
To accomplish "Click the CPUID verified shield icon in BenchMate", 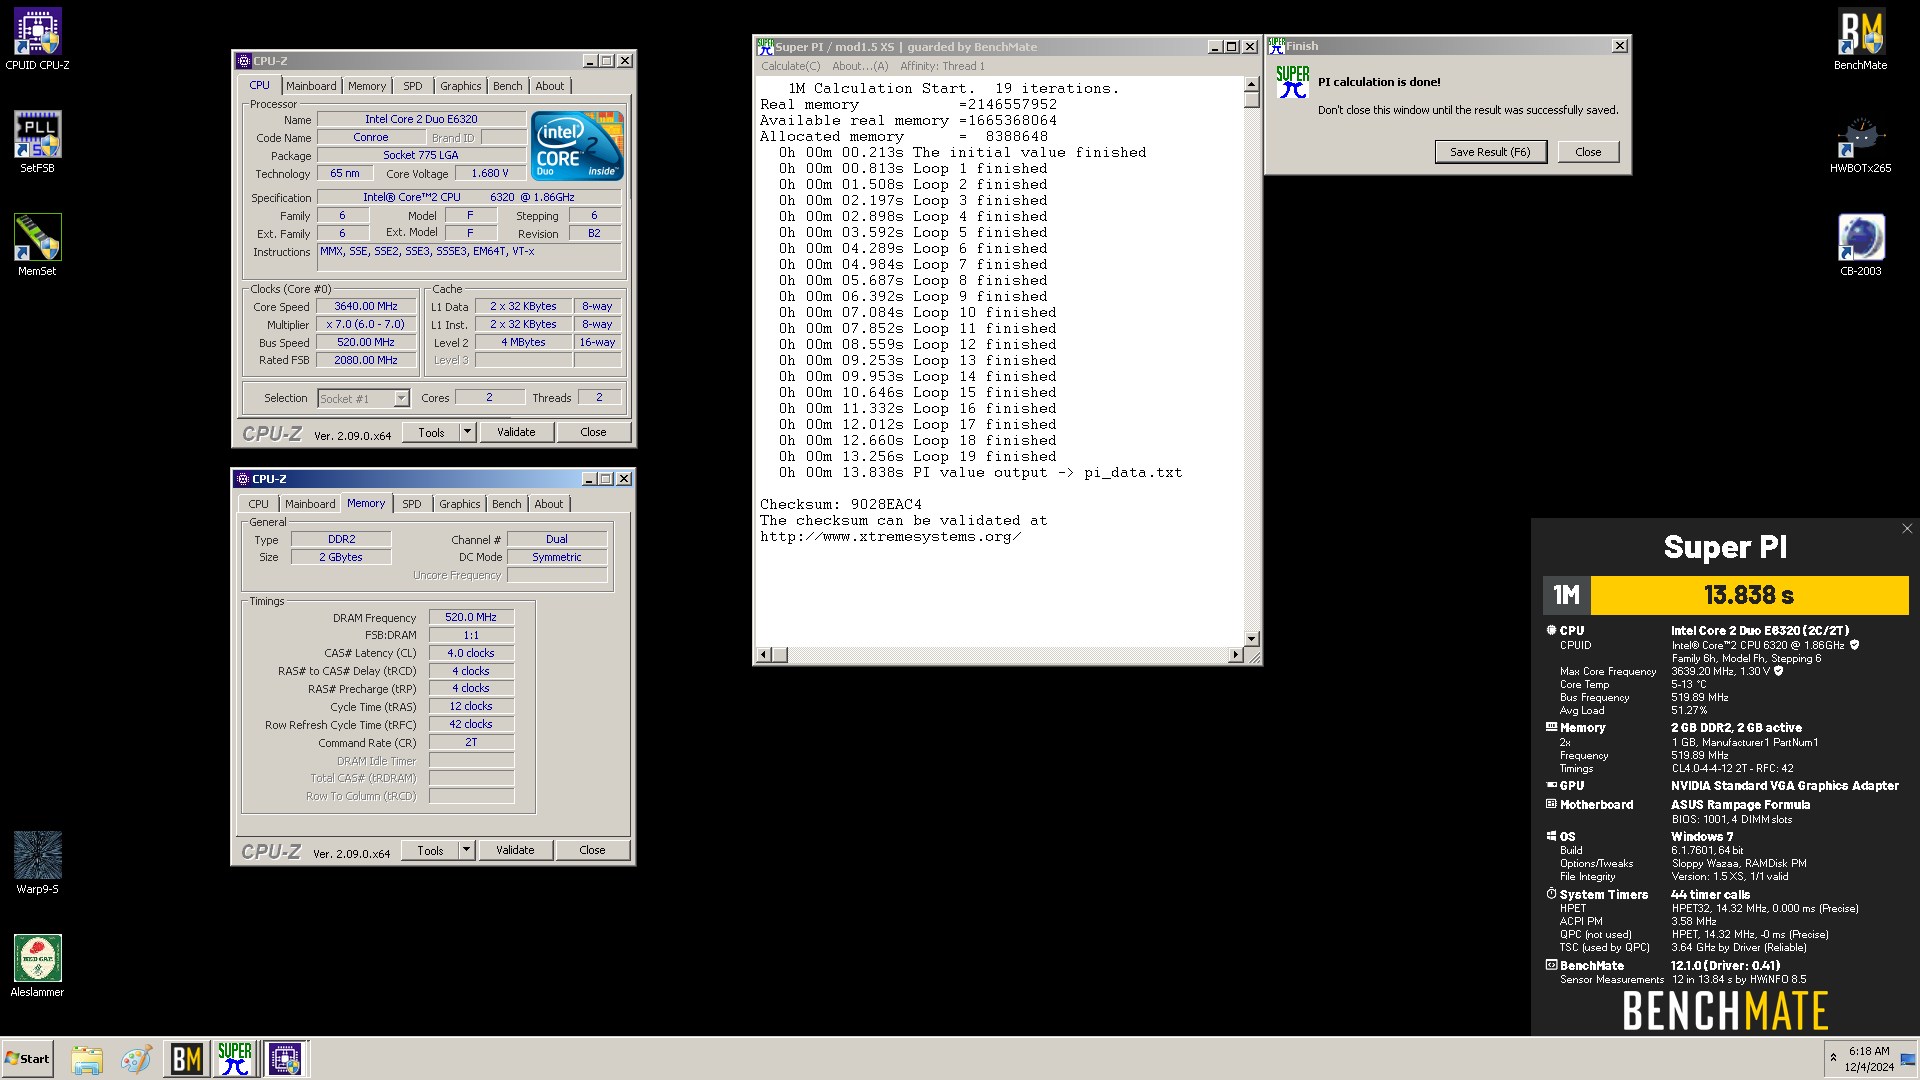I will coord(1854,645).
